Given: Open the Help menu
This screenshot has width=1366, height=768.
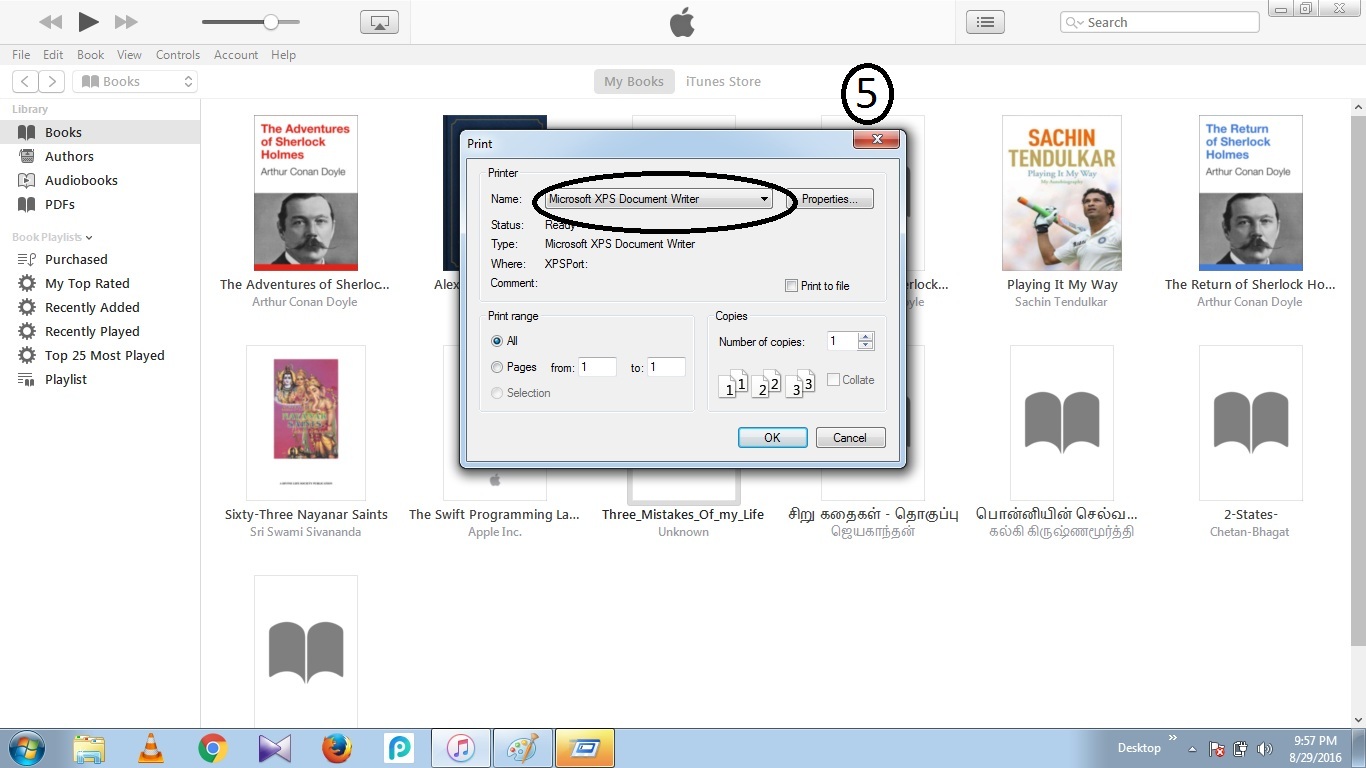Looking at the screenshot, I should (283, 55).
